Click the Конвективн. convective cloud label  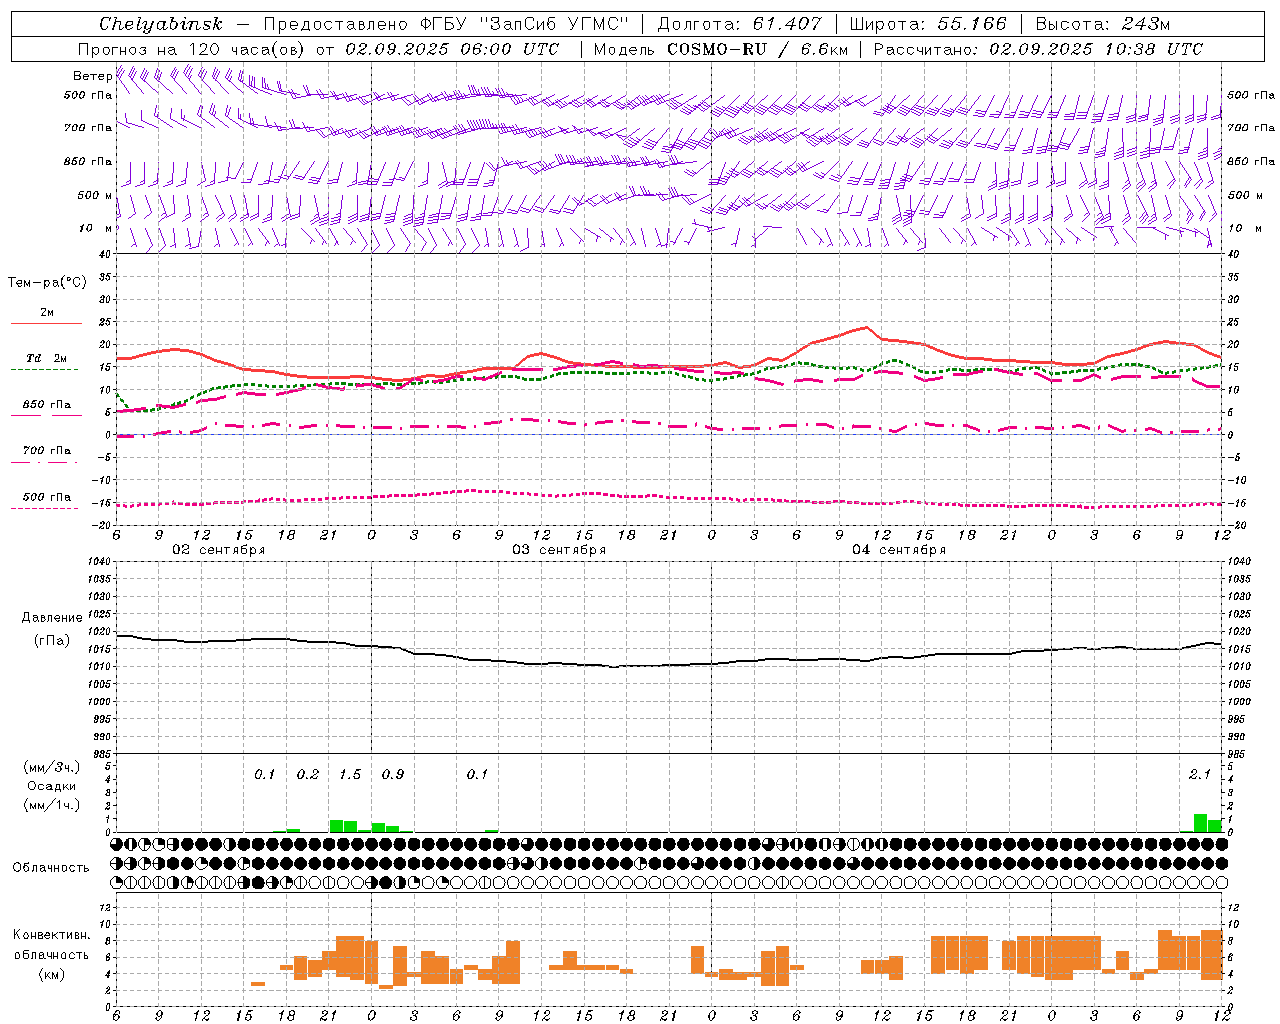[x=52, y=935]
